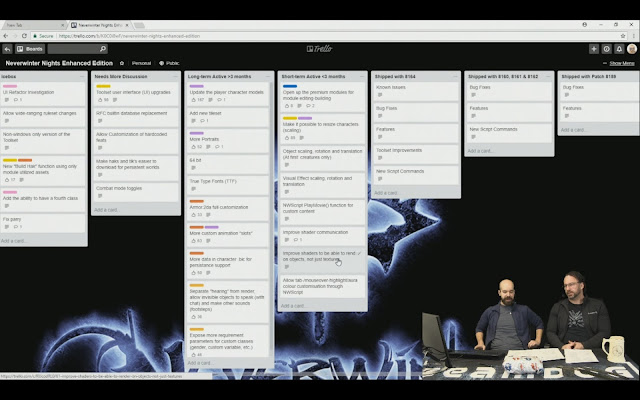The image size is (640, 400).
Task: Open Armor.2da full customization card
Action: (x=229, y=208)
